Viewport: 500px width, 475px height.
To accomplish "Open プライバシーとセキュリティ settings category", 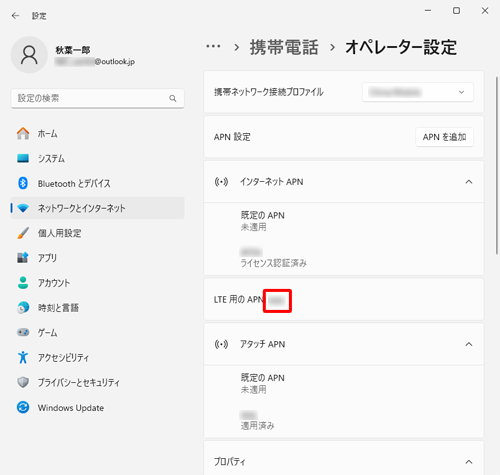I will click(x=98, y=382).
